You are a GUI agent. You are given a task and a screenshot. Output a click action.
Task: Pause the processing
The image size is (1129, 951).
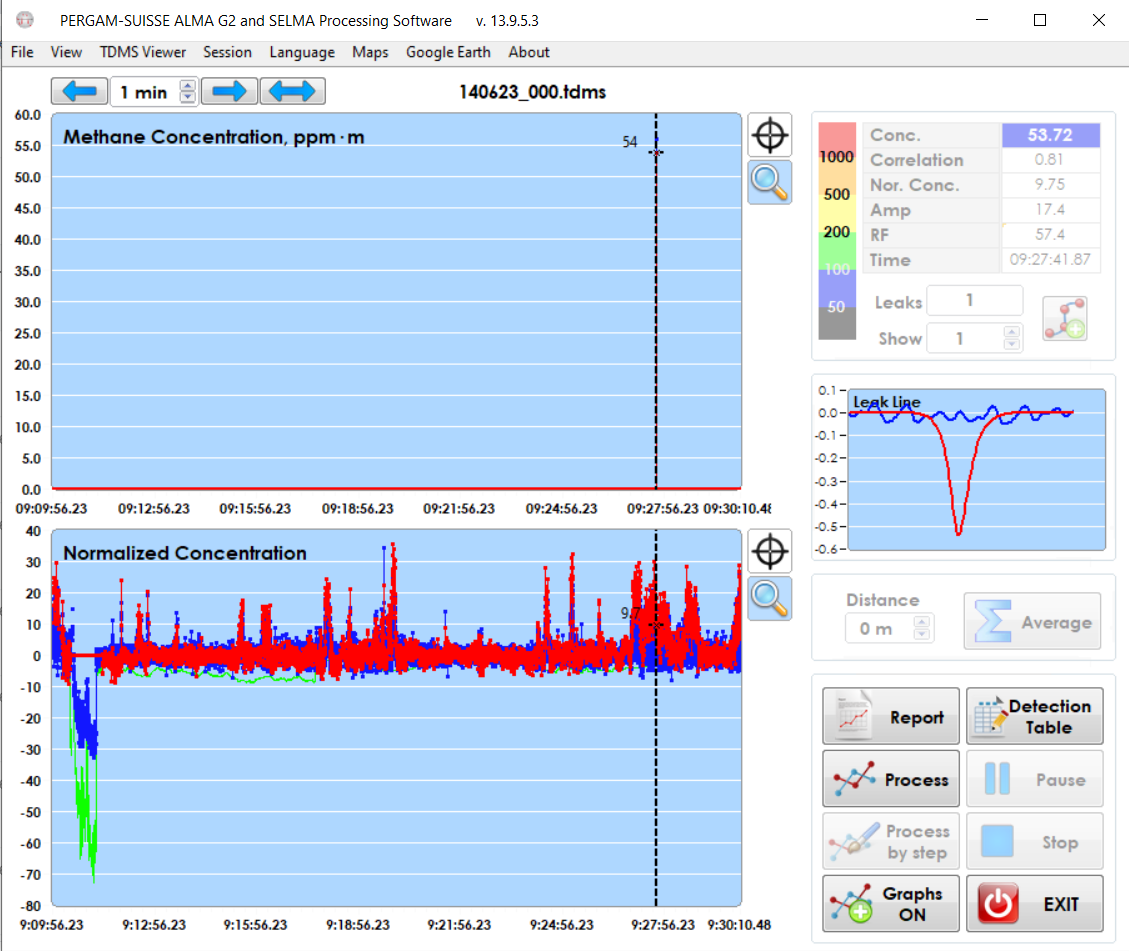(1034, 778)
